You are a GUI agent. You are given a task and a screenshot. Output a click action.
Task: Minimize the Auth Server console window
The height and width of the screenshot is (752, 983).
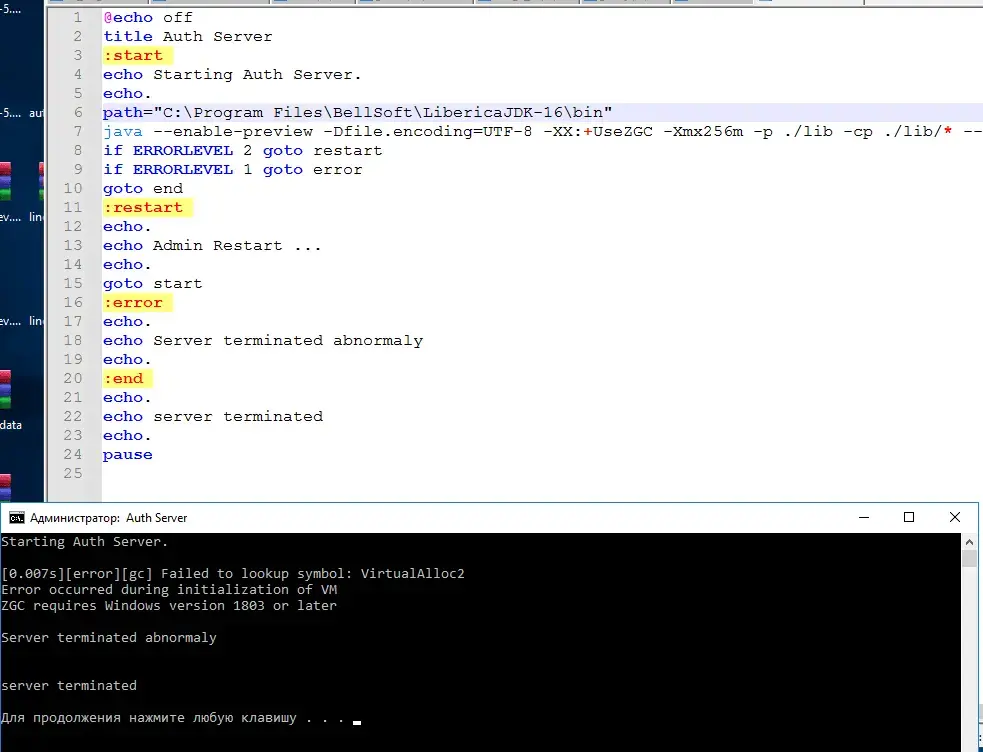[x=864, y=518]
